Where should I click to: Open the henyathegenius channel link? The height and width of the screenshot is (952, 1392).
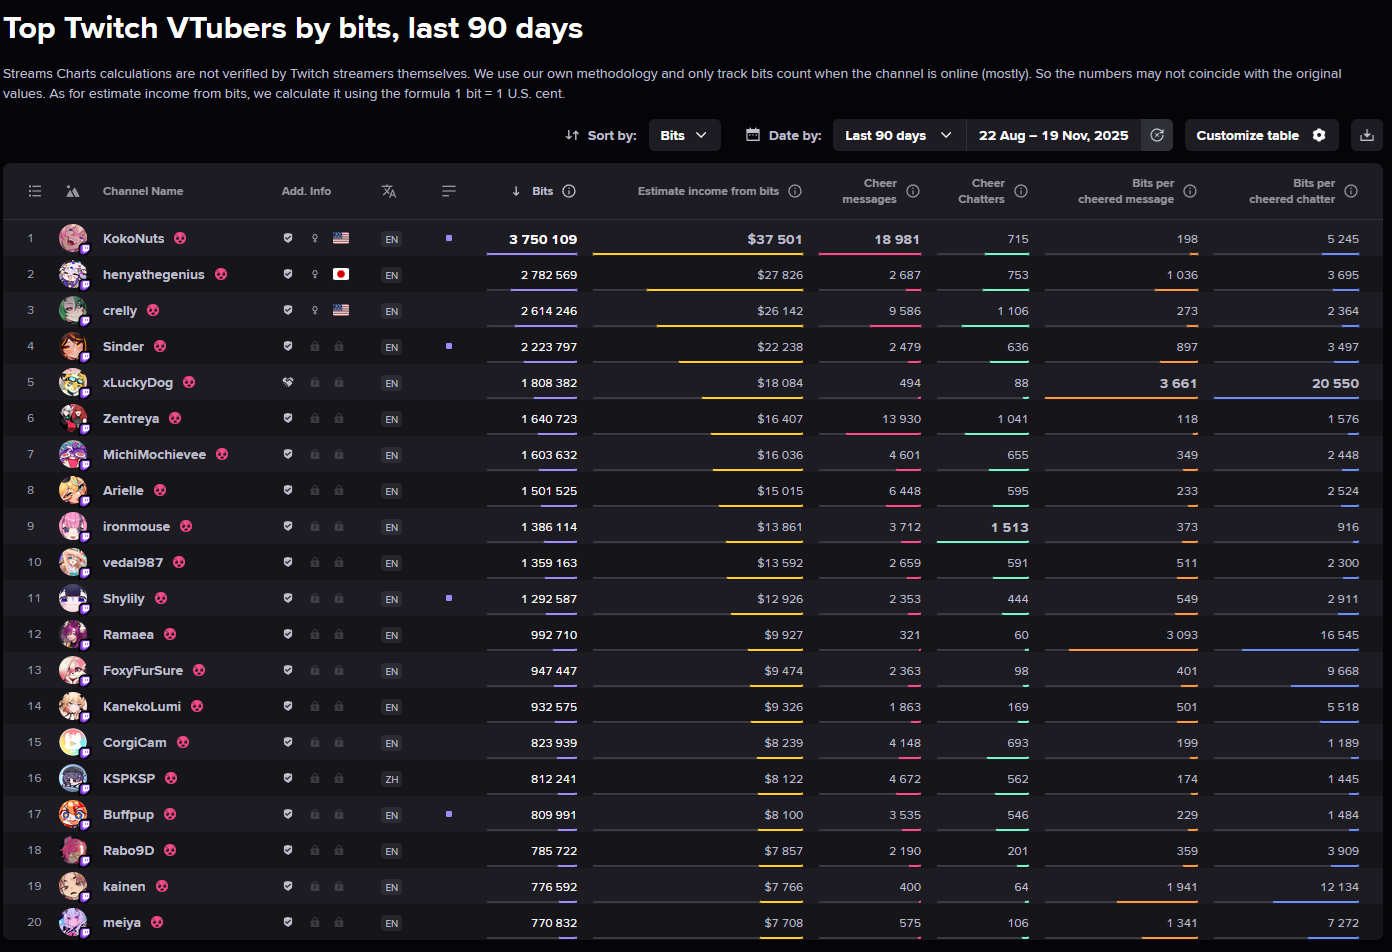[153, 275]
